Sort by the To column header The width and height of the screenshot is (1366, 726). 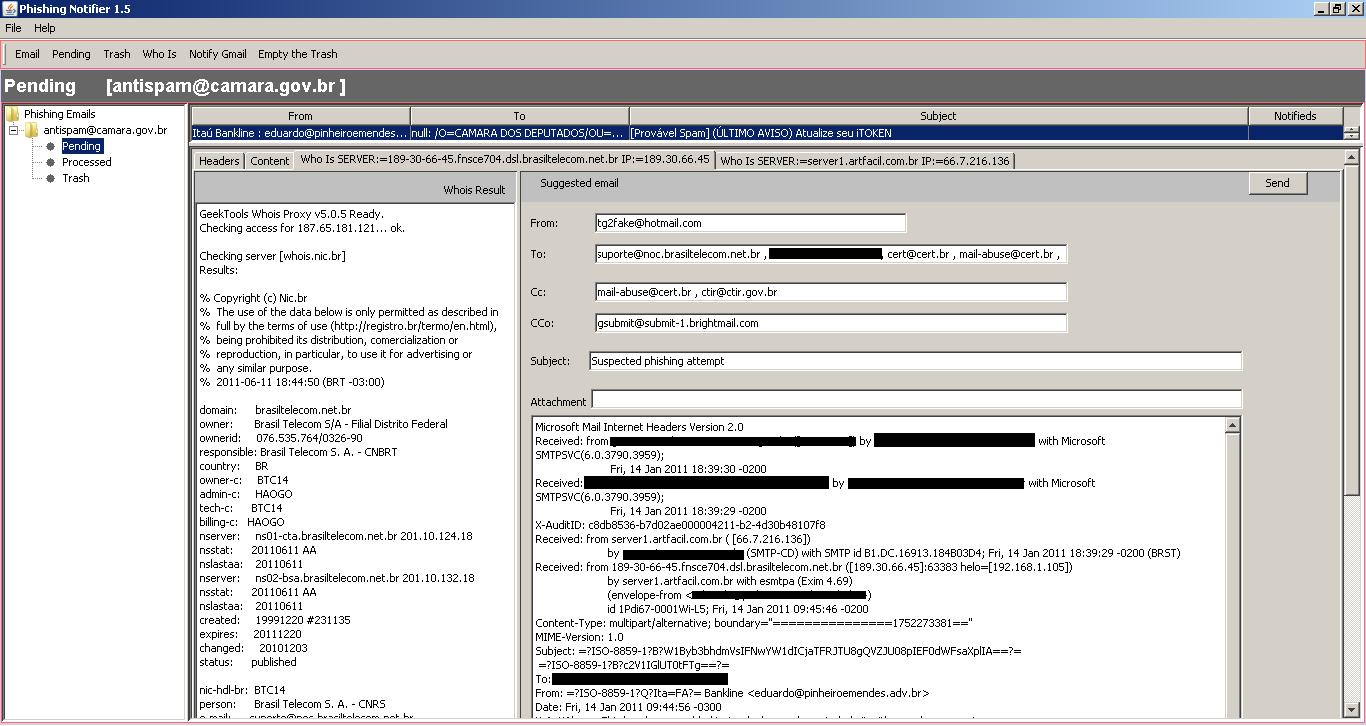(520, 116)
